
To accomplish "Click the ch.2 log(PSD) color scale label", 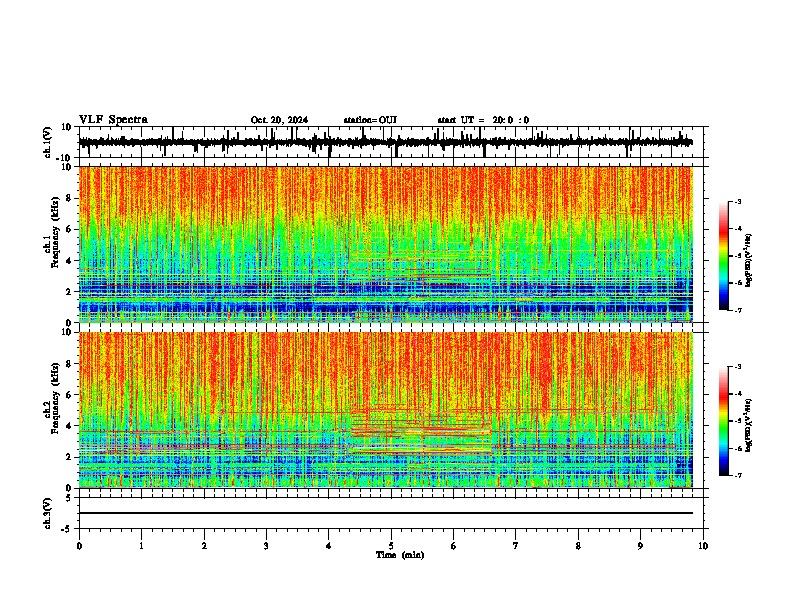I will point(749,425).
